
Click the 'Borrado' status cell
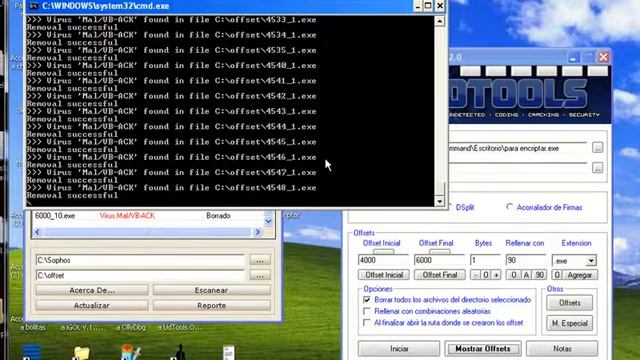218,216
